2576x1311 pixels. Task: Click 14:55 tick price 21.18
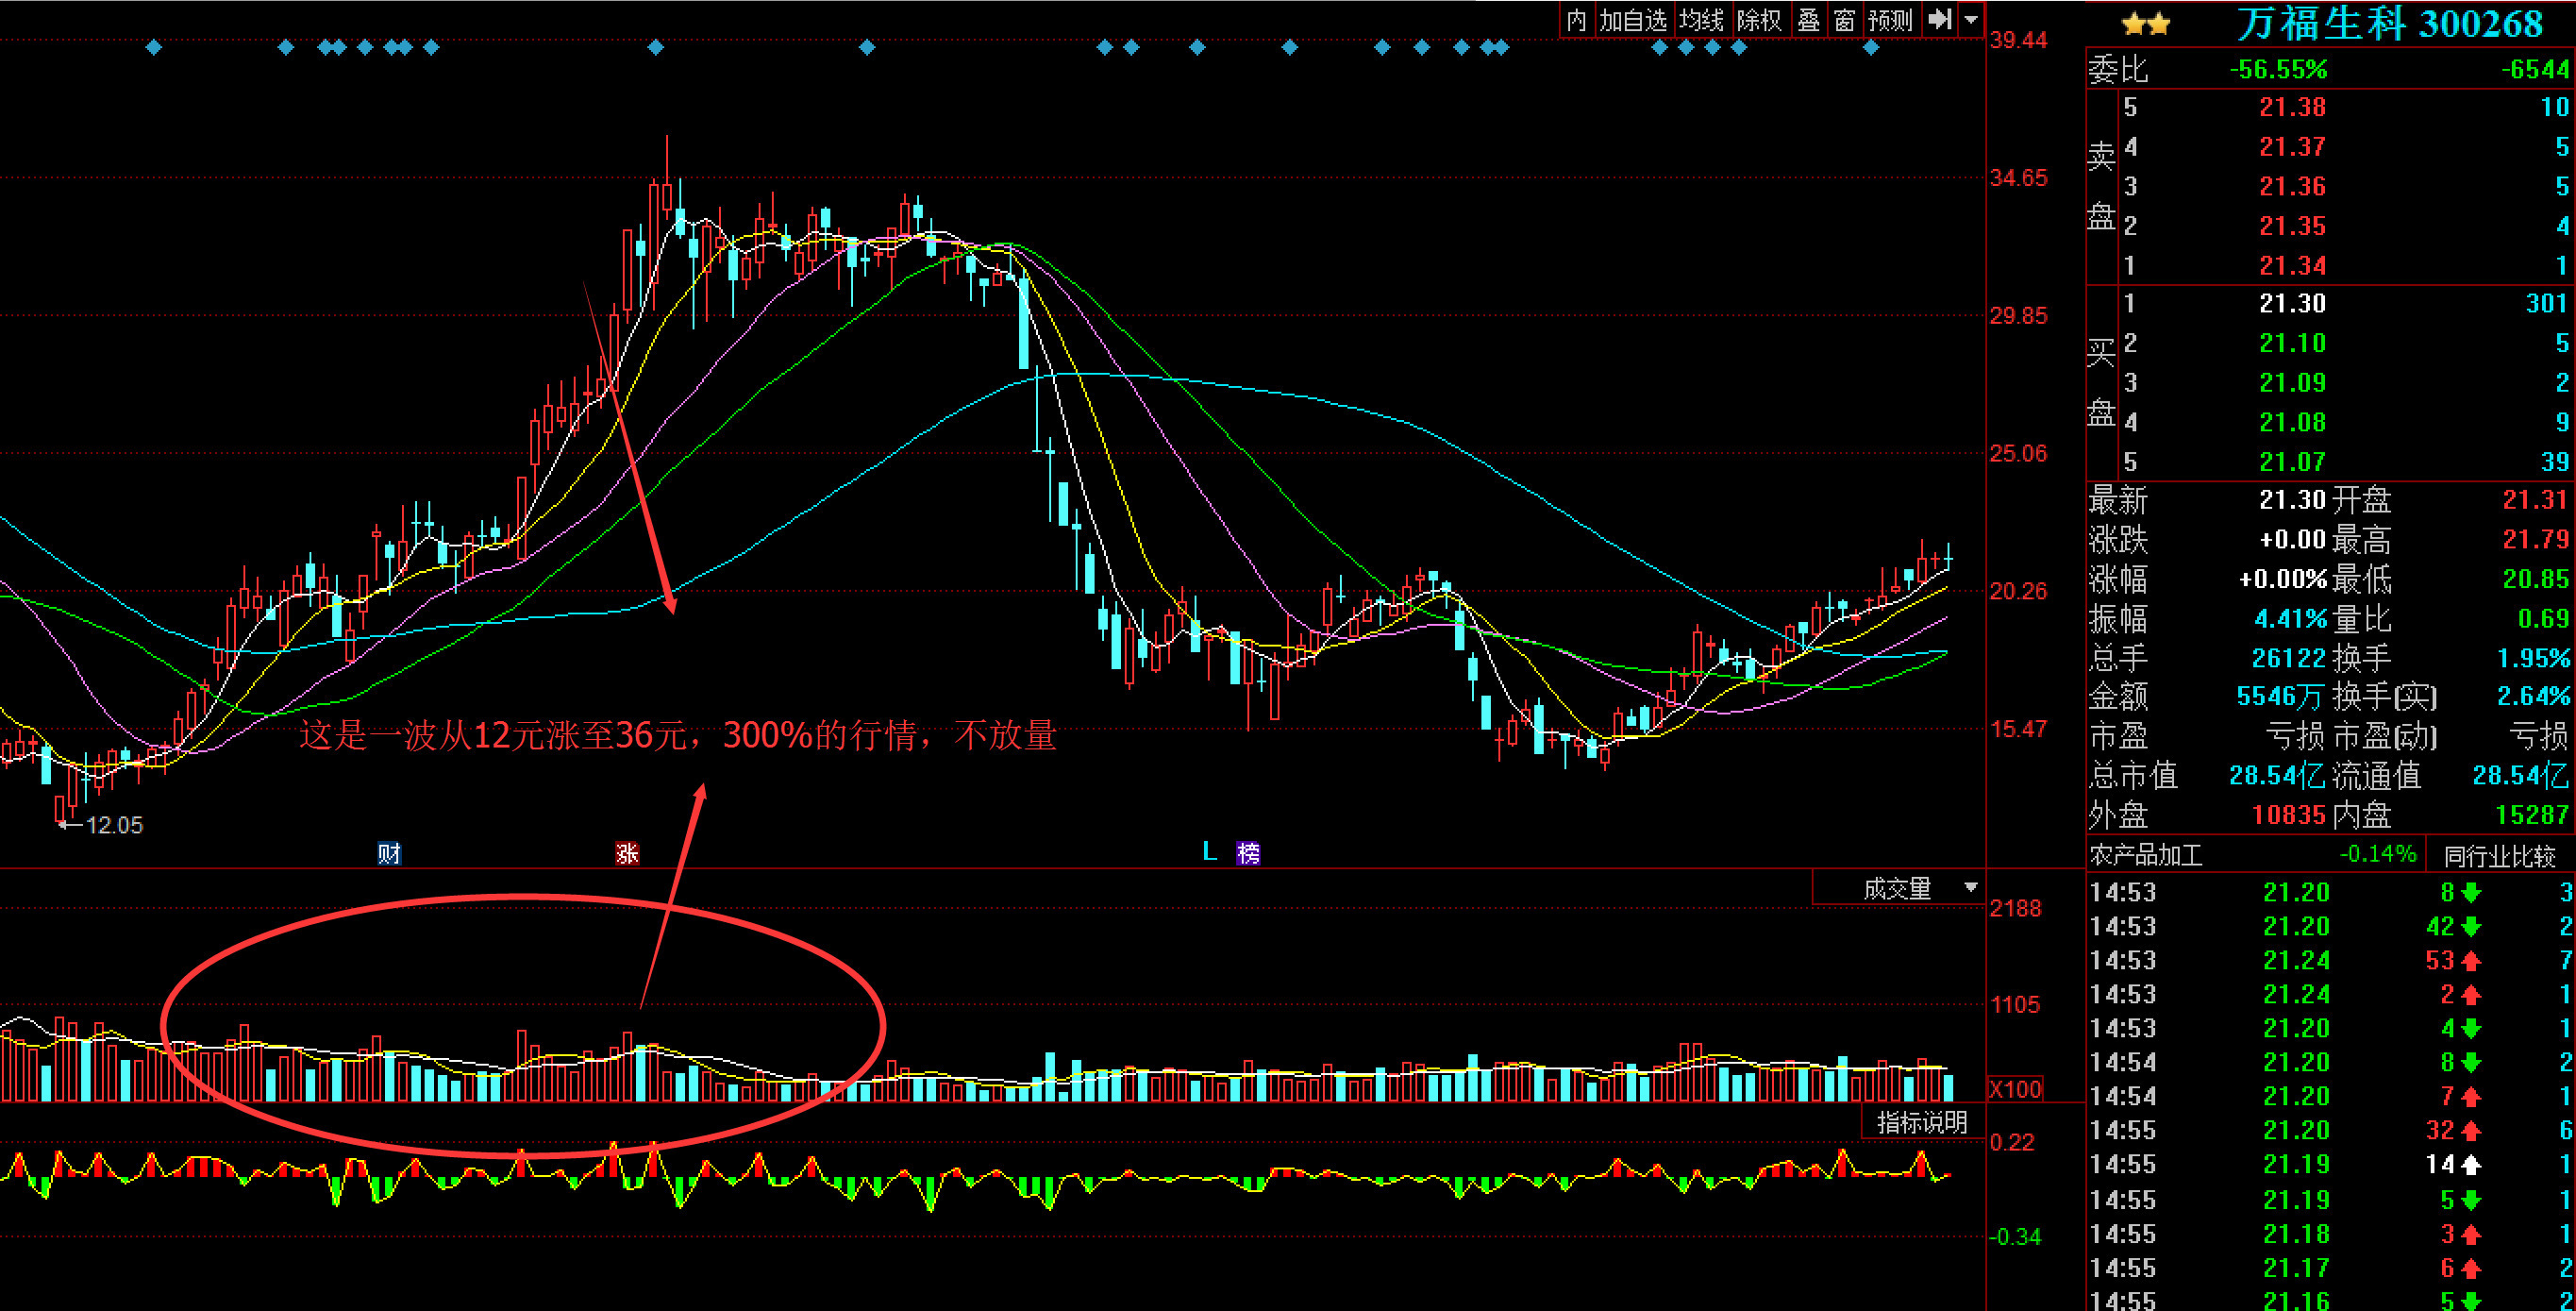click(2296, 1233)
